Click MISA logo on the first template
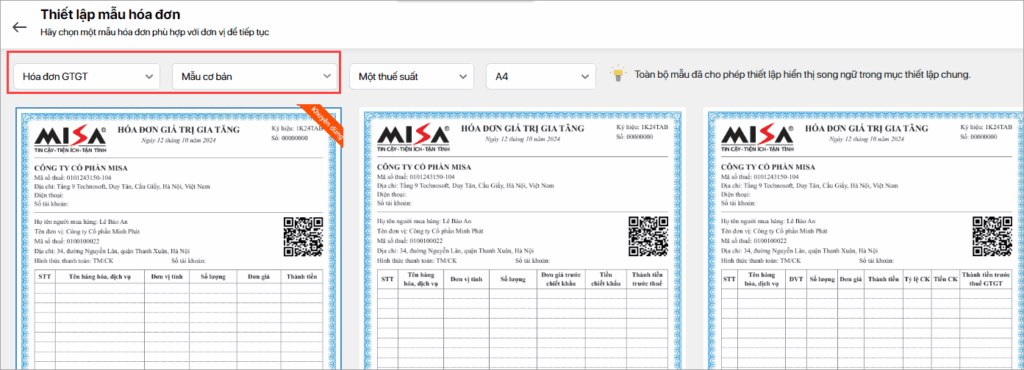The image size is (1024, 370). [70, 139]
